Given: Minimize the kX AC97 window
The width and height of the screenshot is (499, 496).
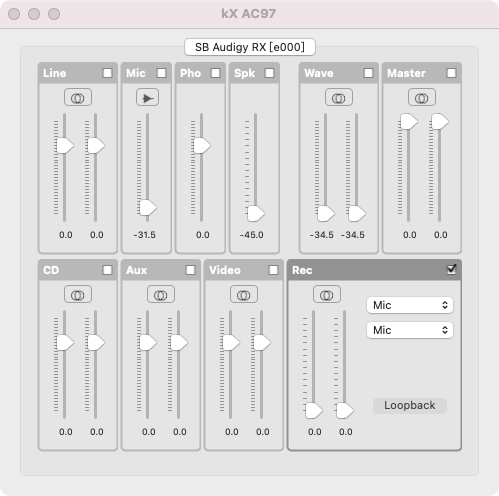Looking at the screenshot, I should 34,14.
